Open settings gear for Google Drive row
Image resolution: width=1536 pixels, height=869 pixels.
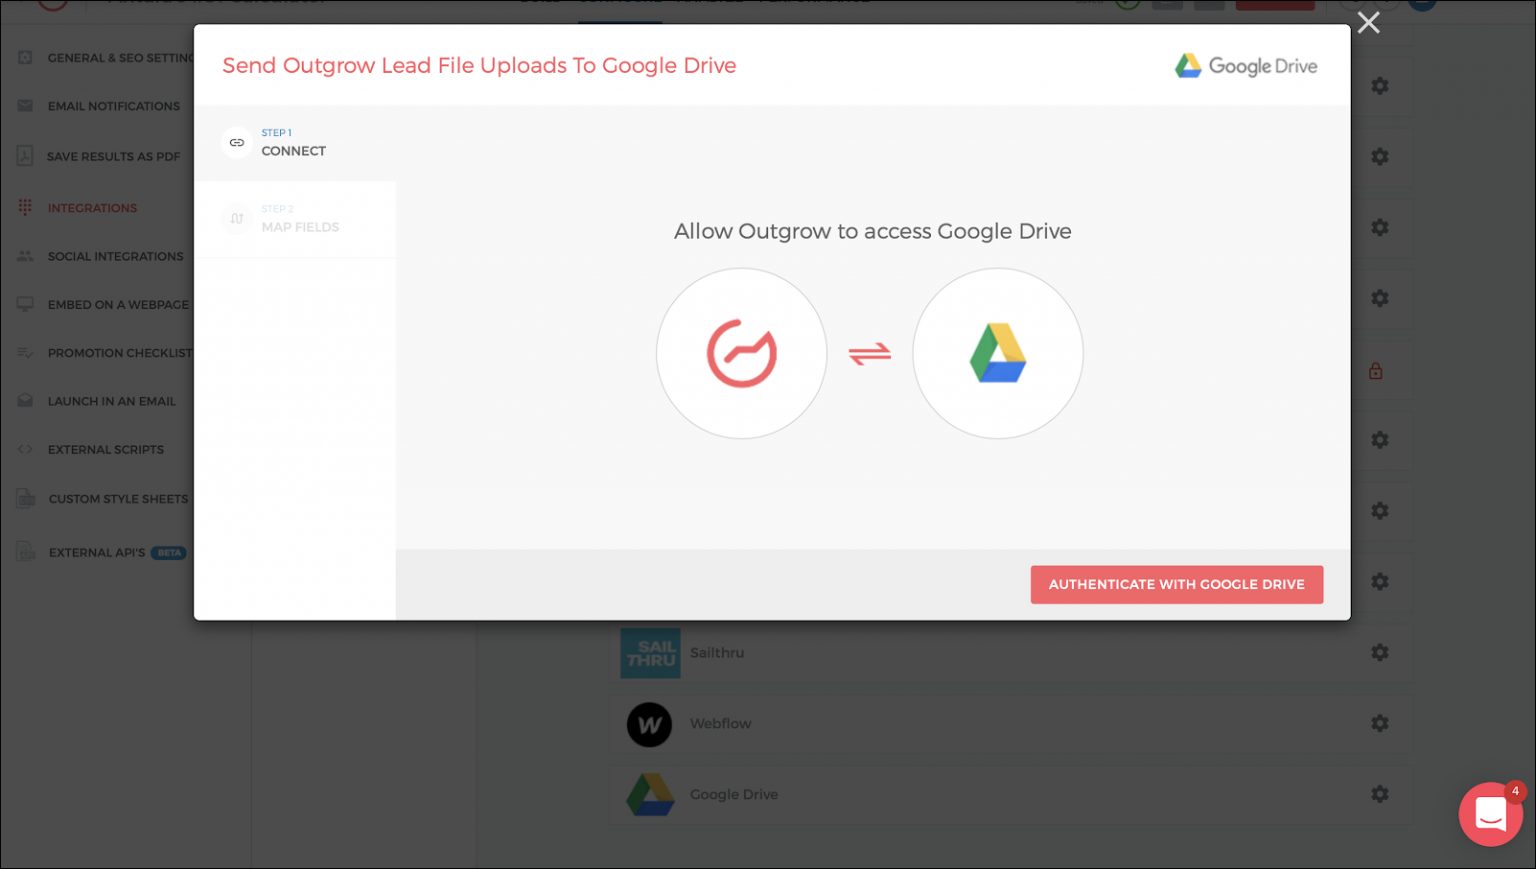tap(1380, 794)
